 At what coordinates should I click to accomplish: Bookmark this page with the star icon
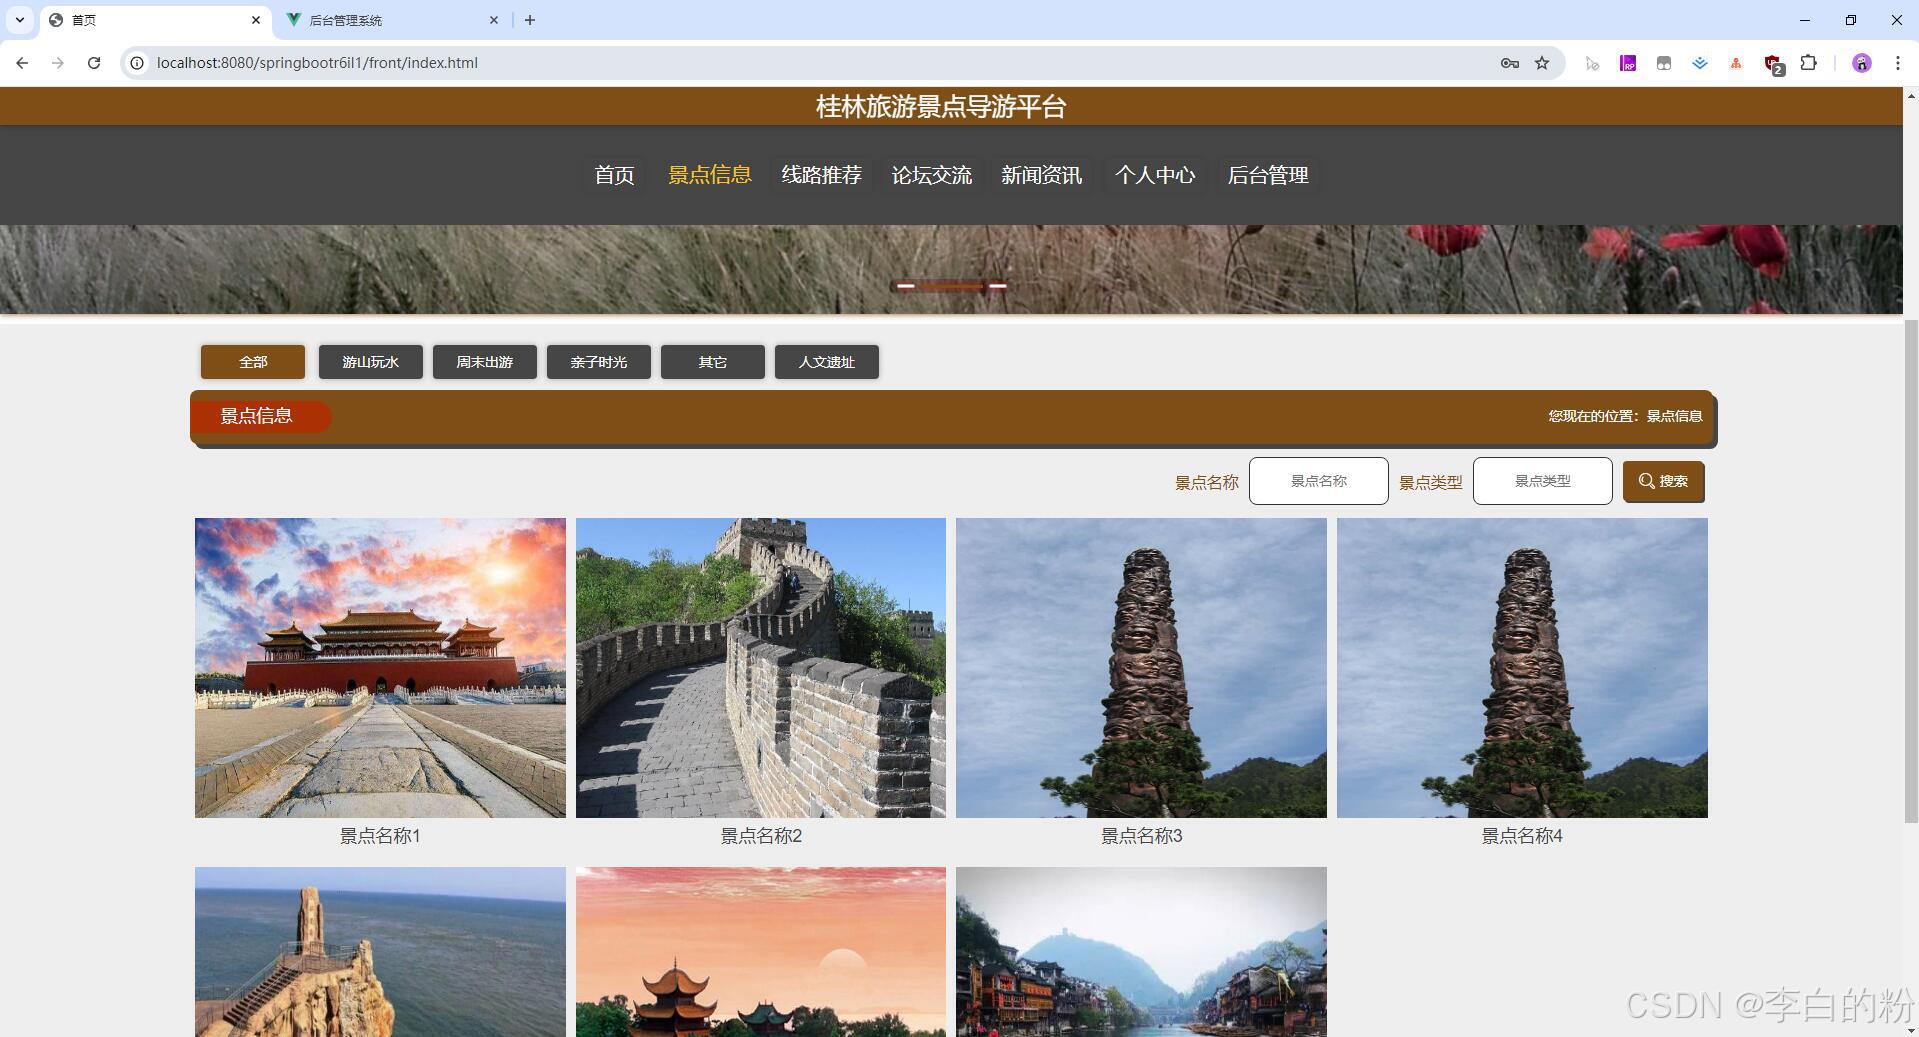pos(1542,63)
